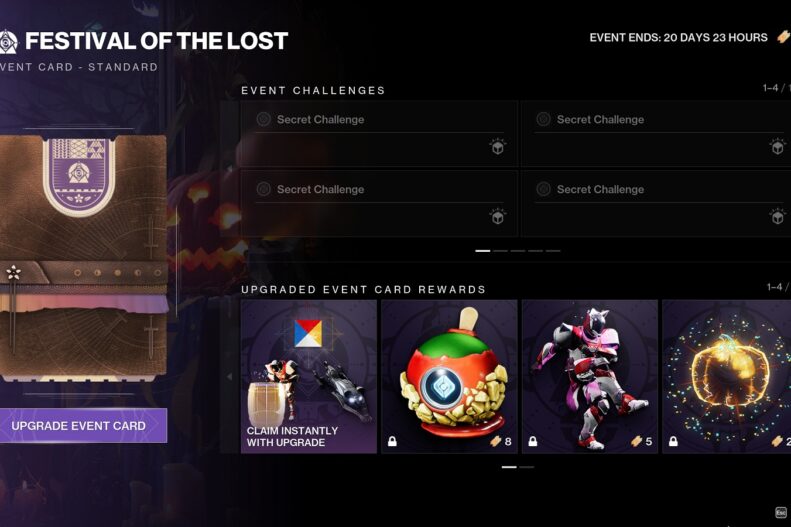
Task: Click lock icon on the dancing emote reward
Action: click(x=532, y=442)
